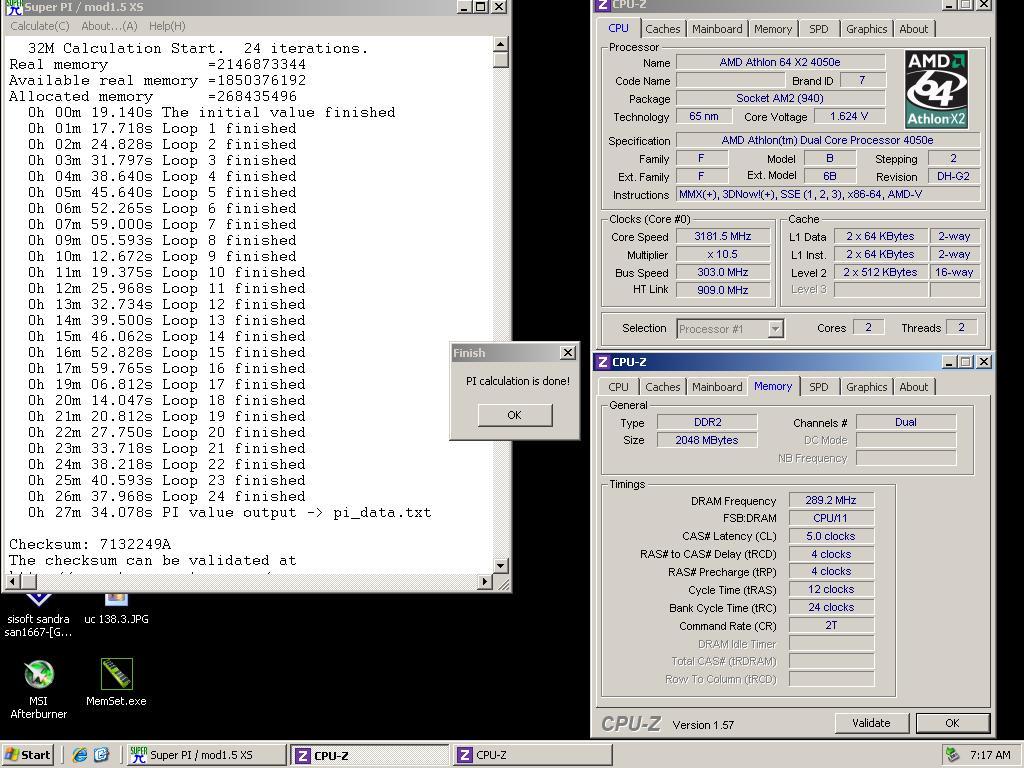Click the FSB:DRAM value CPU/11
Screen dimensions: 1024x768
831,518
